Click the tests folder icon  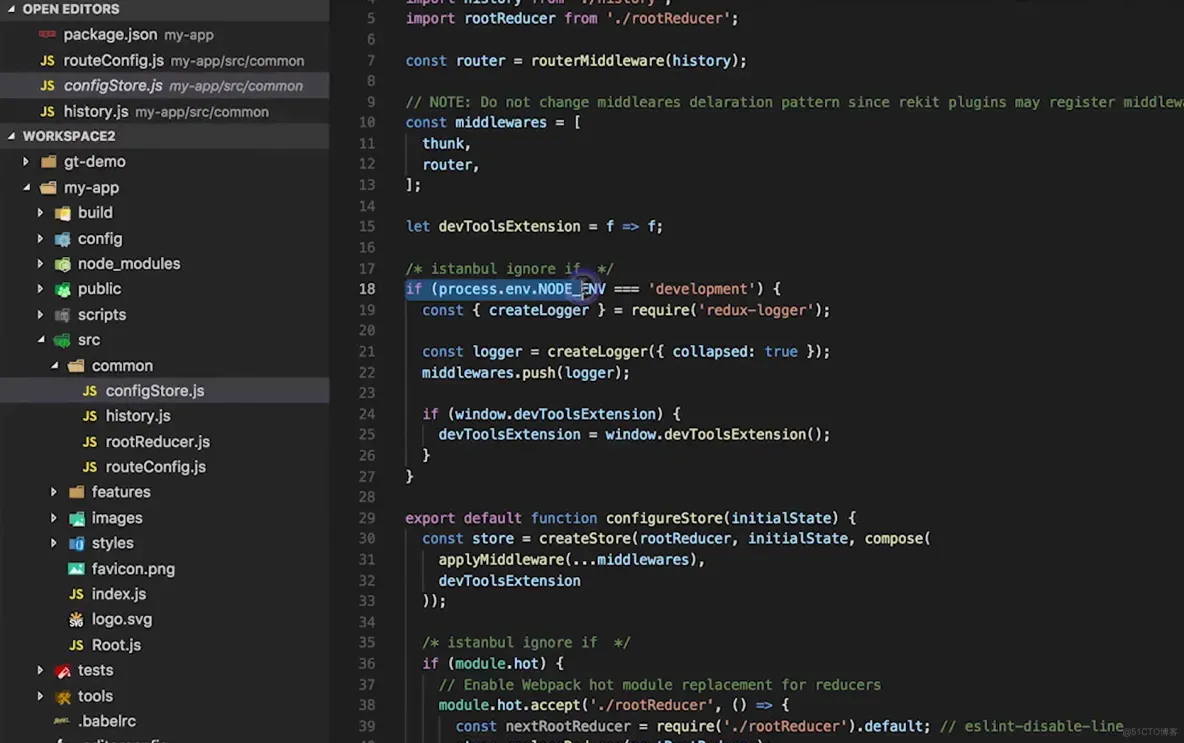[63, 671]
